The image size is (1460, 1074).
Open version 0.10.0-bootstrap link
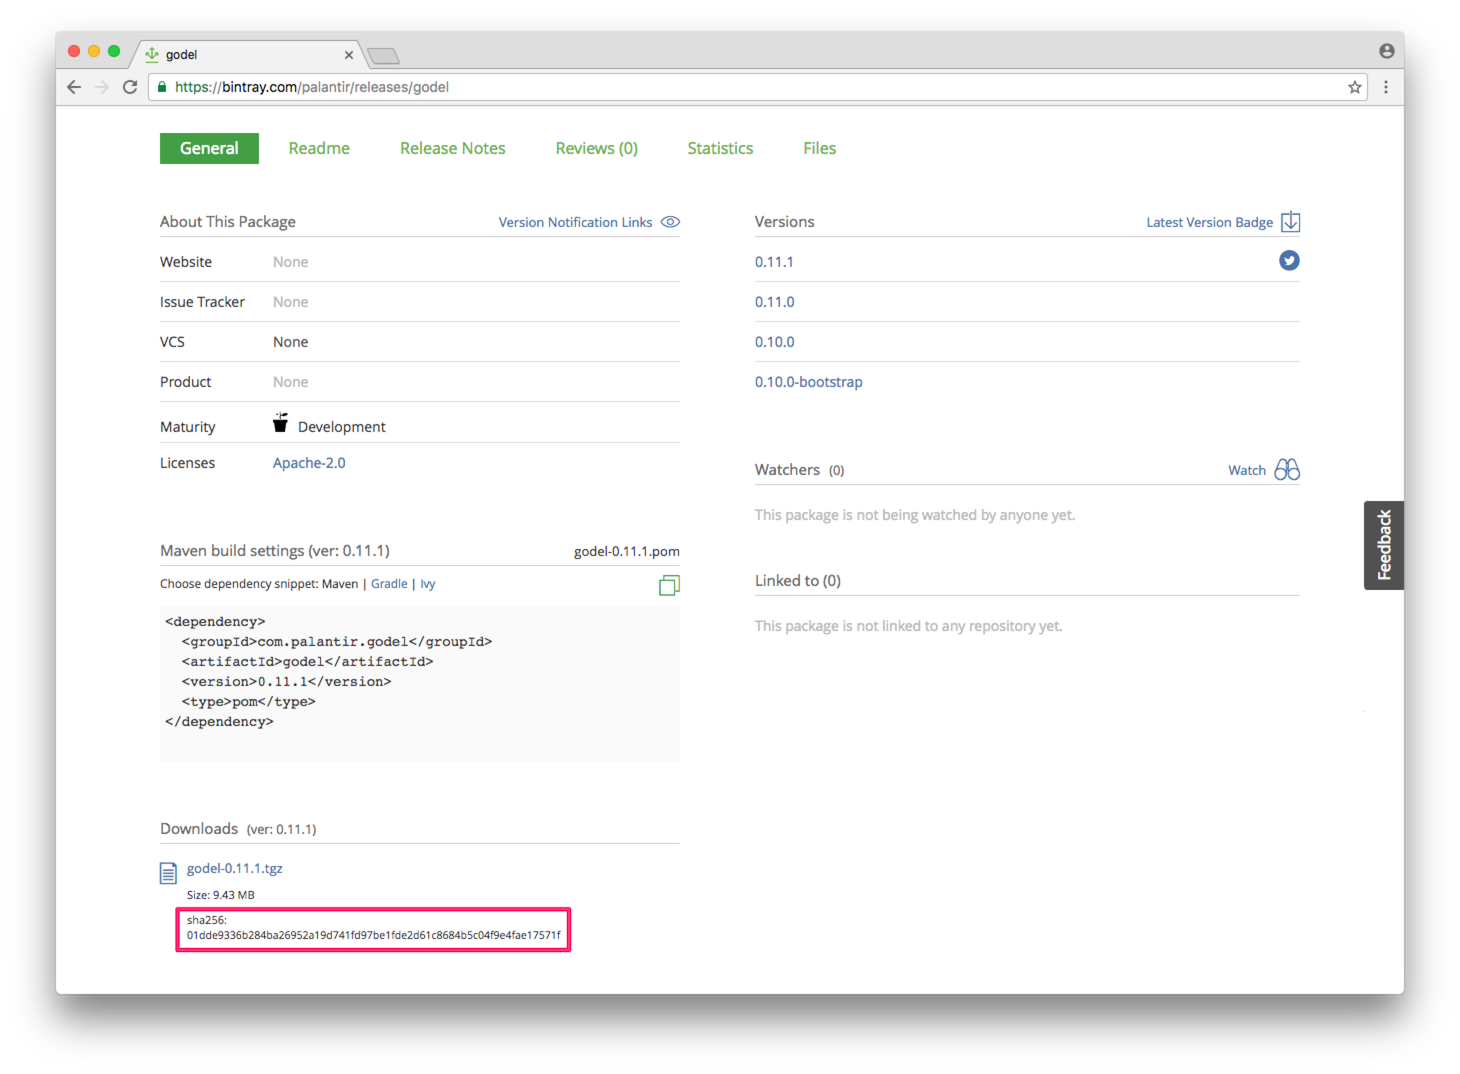coord(808,382)
